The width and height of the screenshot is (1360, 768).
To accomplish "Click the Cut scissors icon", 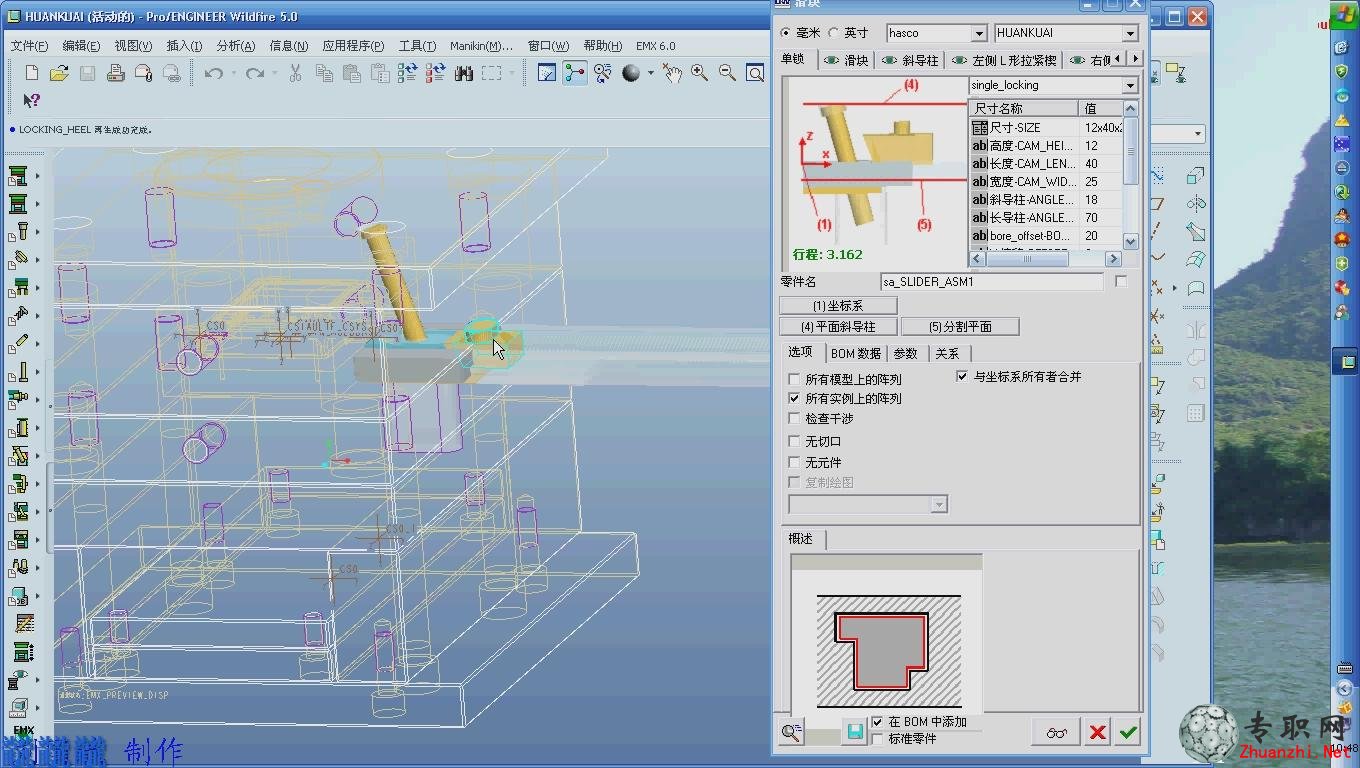I will (295, 73).
